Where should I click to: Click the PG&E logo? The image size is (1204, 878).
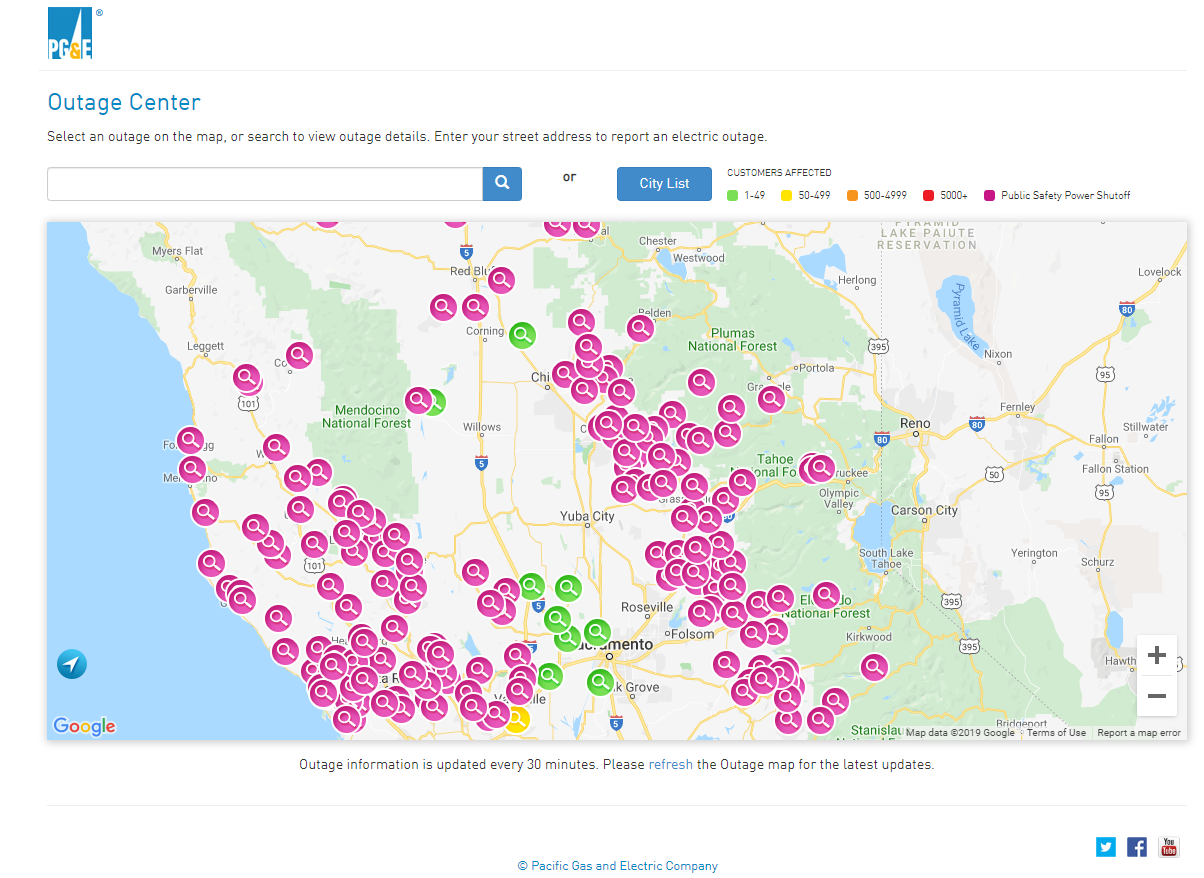70,35
